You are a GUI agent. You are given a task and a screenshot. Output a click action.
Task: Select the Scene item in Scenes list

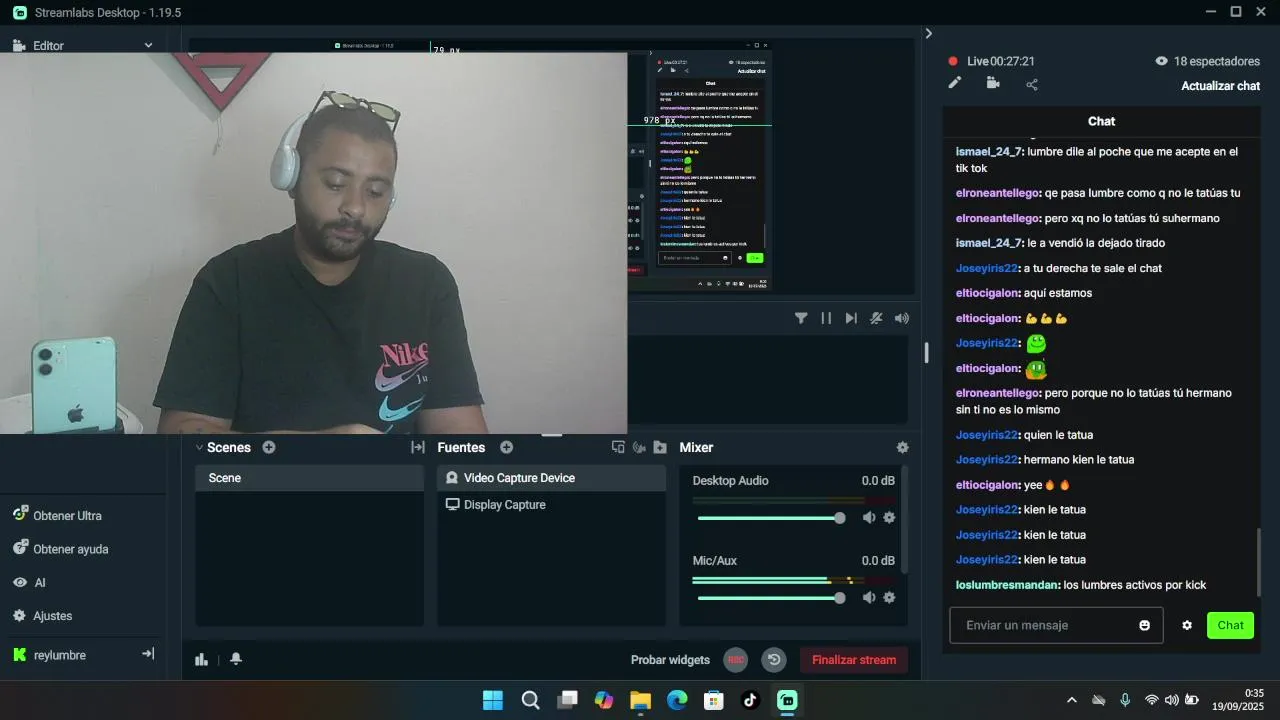(x=309, y=478)
